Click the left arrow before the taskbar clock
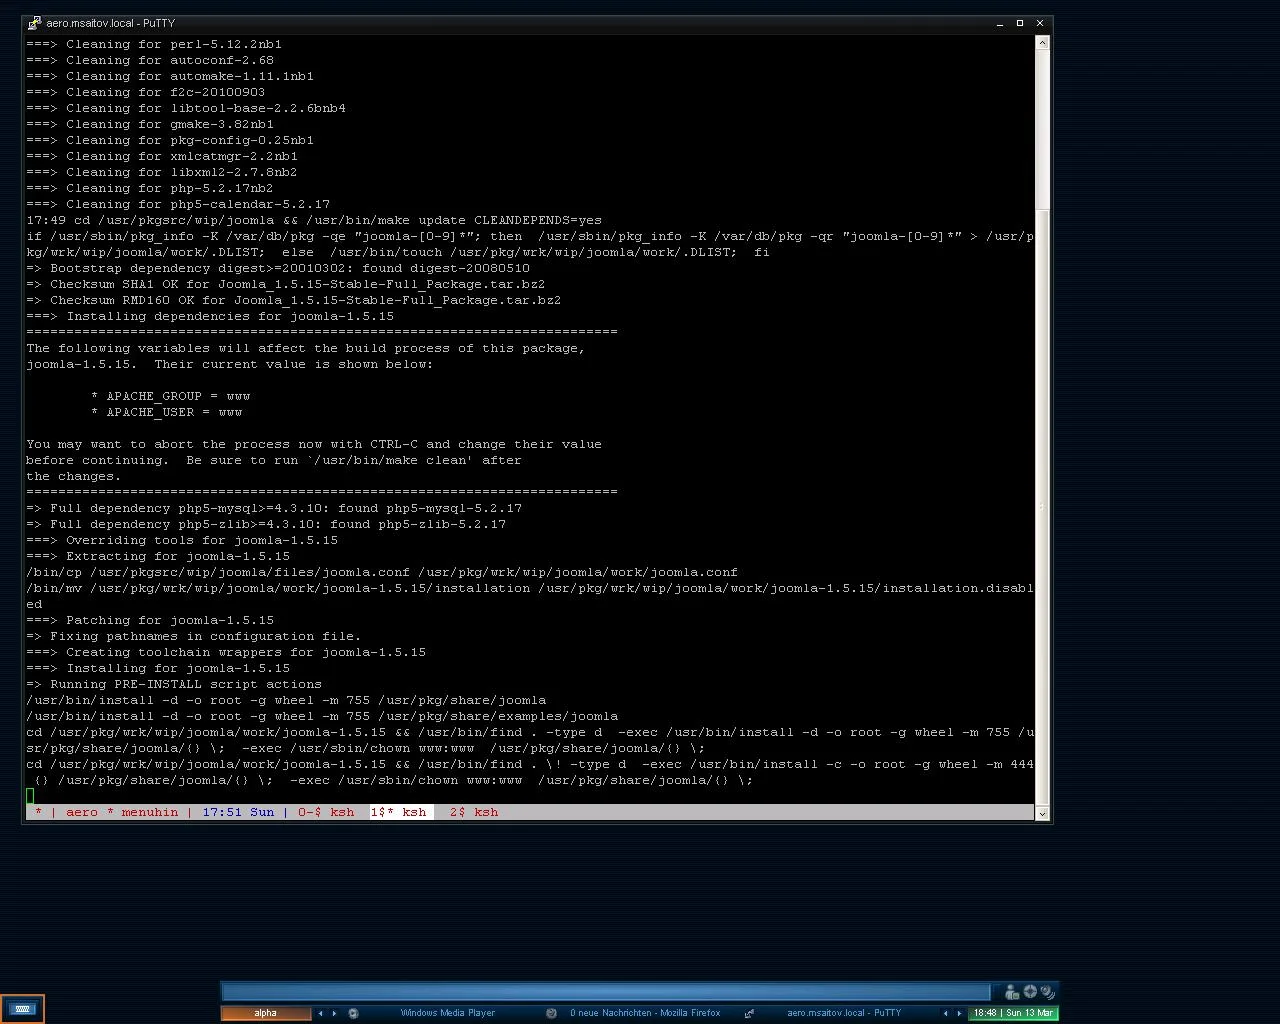 946,1013
